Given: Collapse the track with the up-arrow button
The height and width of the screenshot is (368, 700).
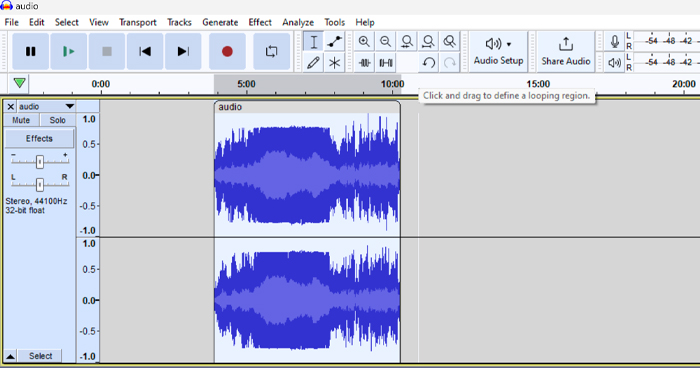Looking at the screenshot, I should click(10, 356).
